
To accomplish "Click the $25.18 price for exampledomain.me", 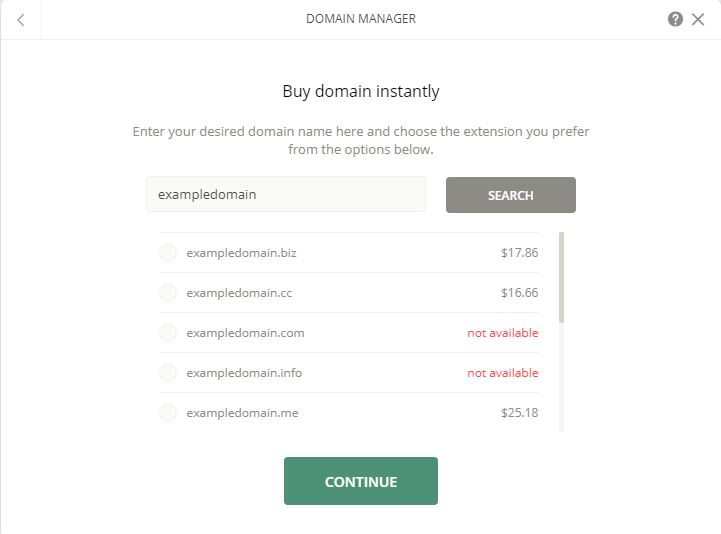I will [520, 413].
